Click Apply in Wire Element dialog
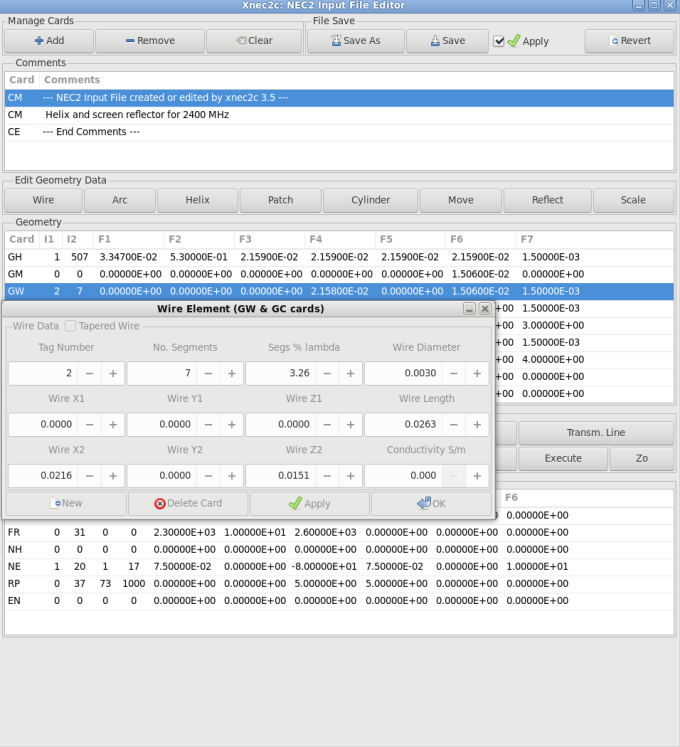680x747 pixels. click(310, 504)
